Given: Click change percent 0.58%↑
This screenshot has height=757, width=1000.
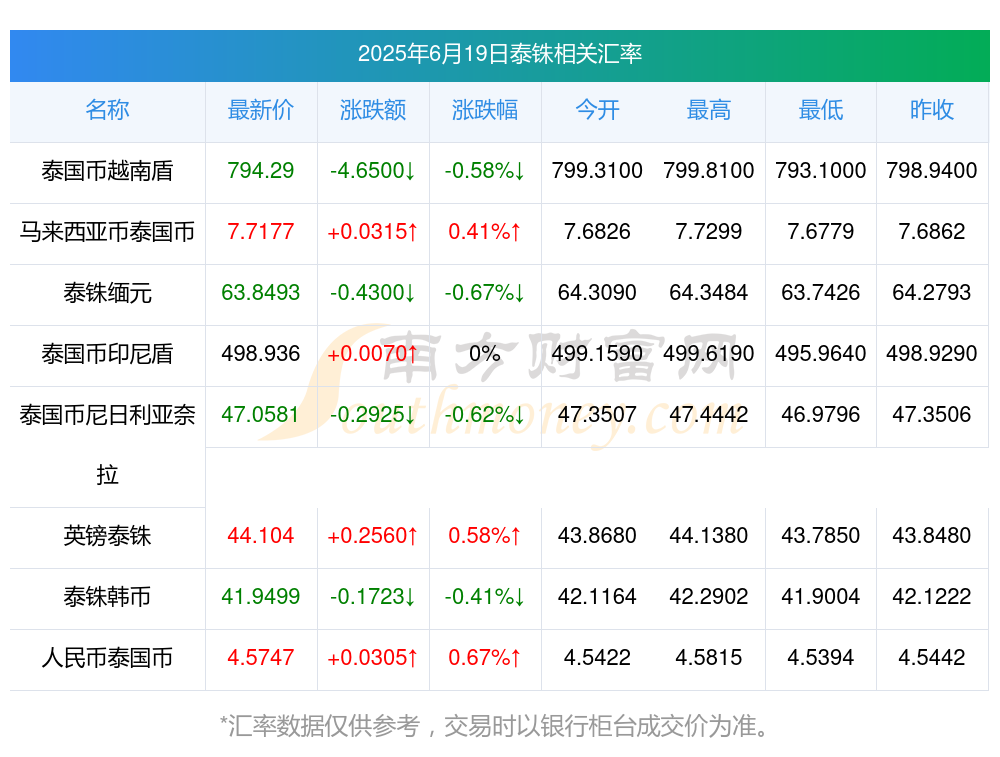Looking at the screenshot, I should 485,536.
